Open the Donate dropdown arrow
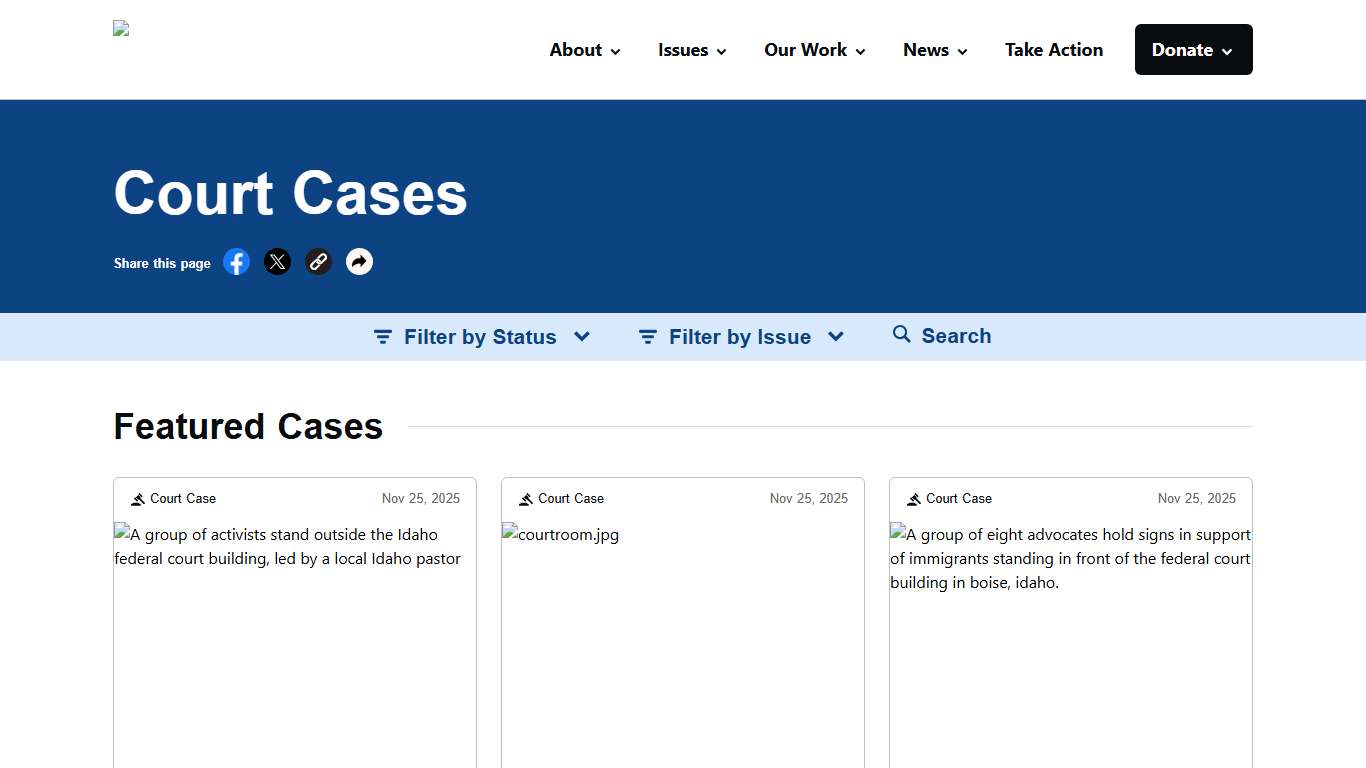Image resolution: width=1366 pixels, height=768 pixels. tap(1228, 49)
